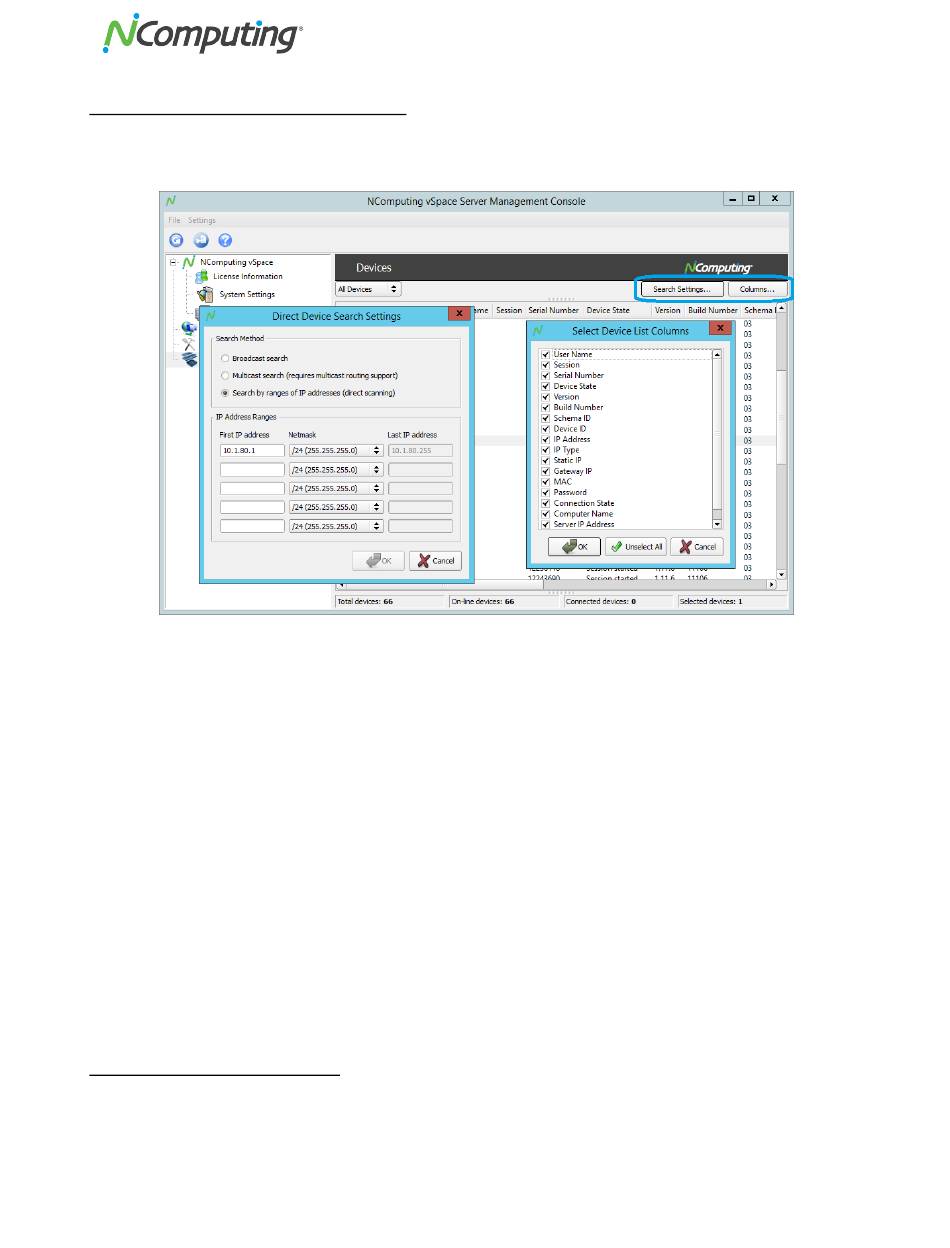Uncheck the Device State column checkbox

(545, 386)
